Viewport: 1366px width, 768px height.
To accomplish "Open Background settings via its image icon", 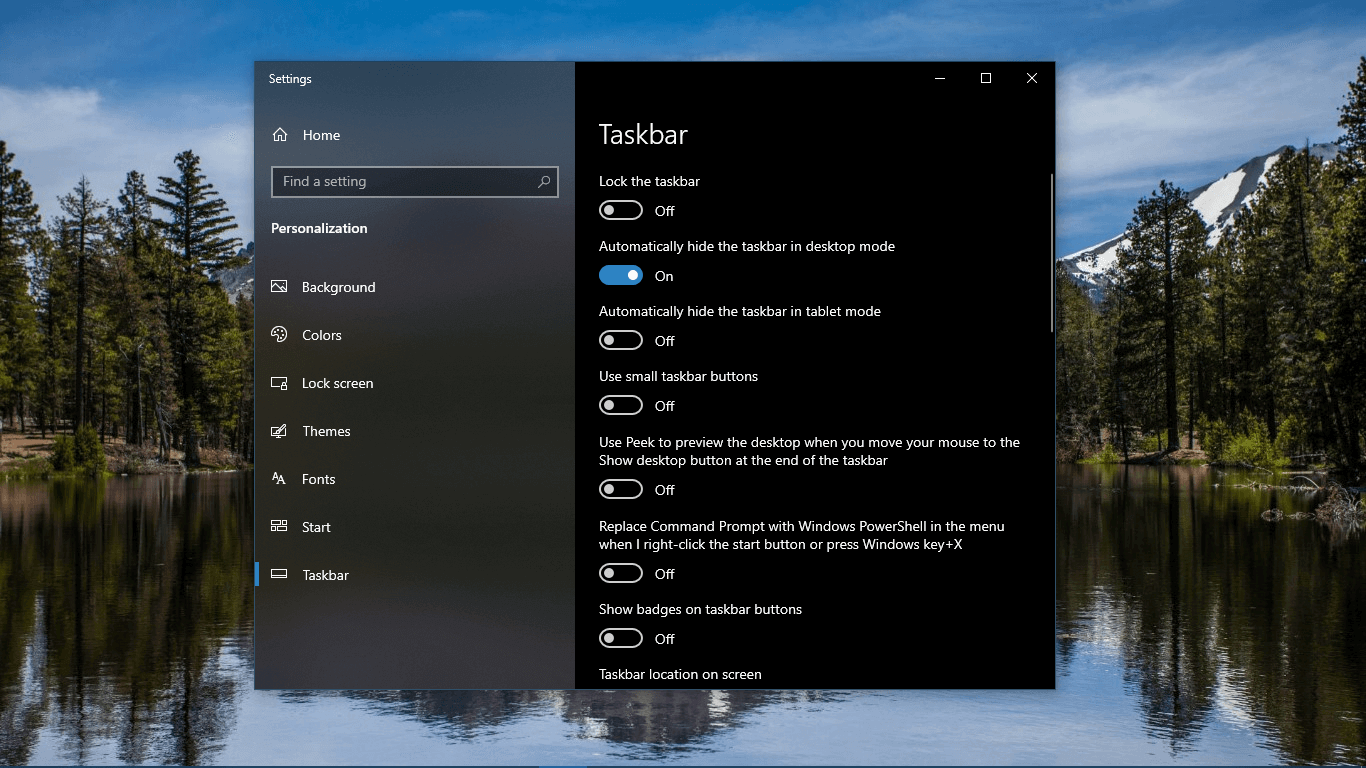I will pyautogui.click(x=278, y=287).
